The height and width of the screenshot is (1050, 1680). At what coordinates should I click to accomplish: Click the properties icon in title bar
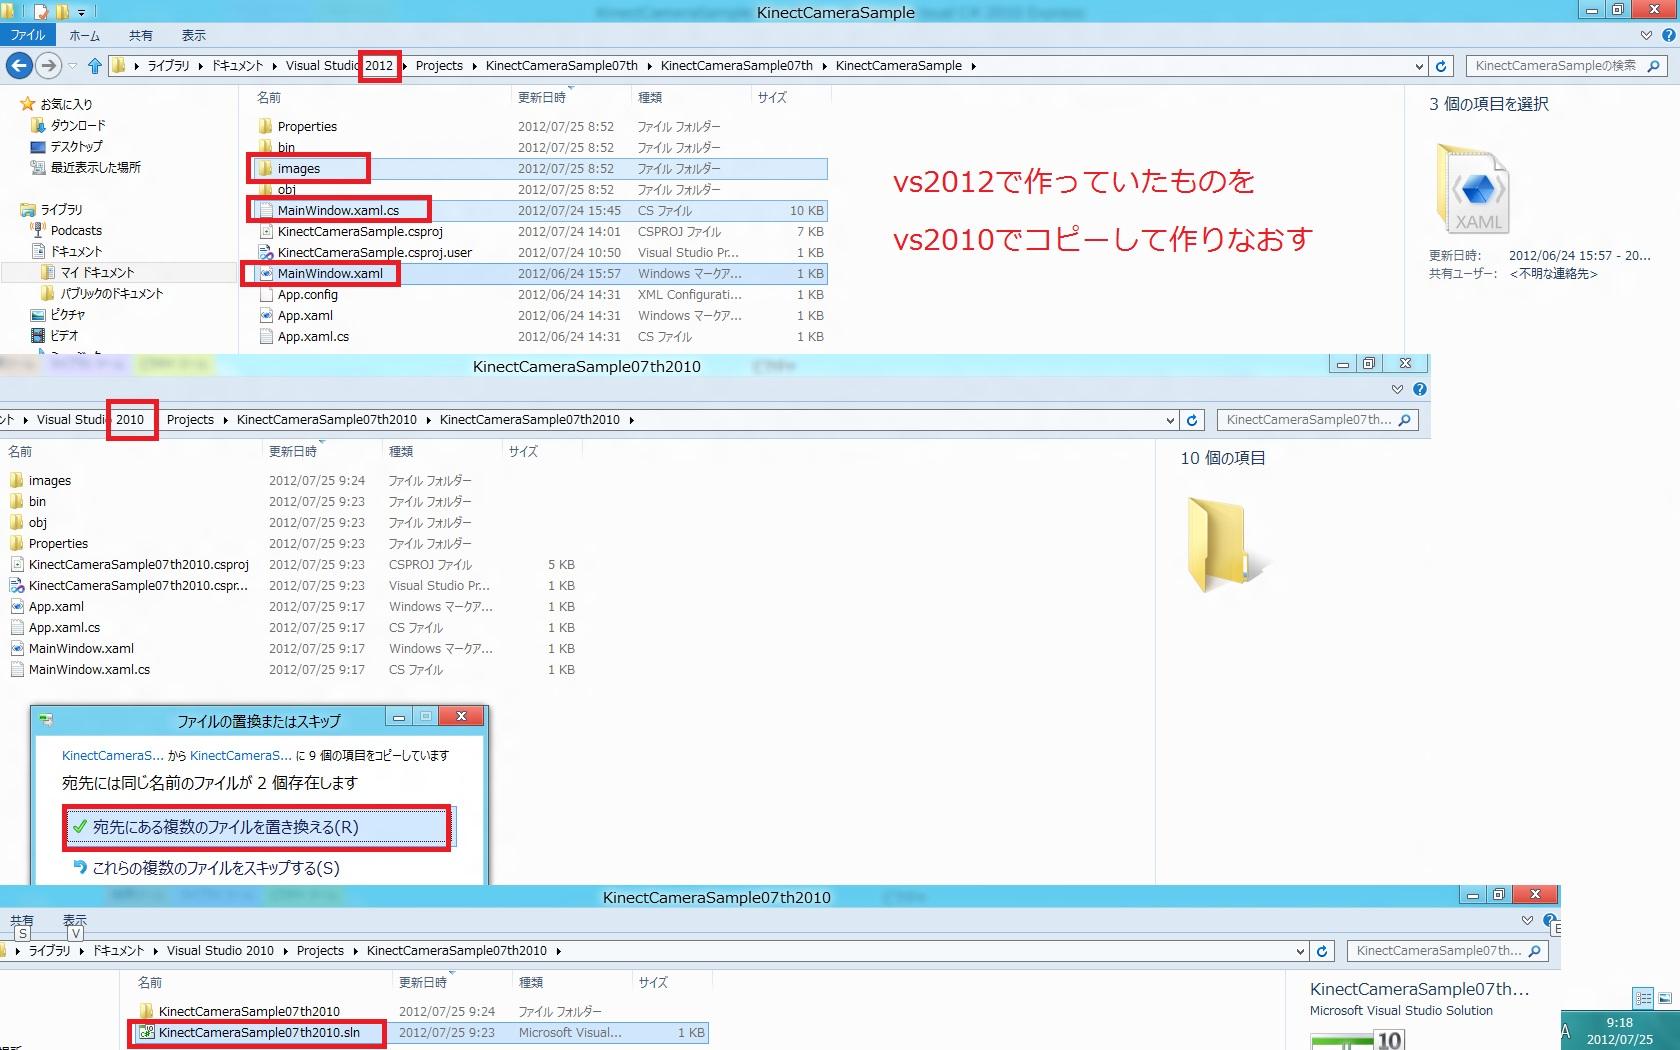[x=41, y=12]
